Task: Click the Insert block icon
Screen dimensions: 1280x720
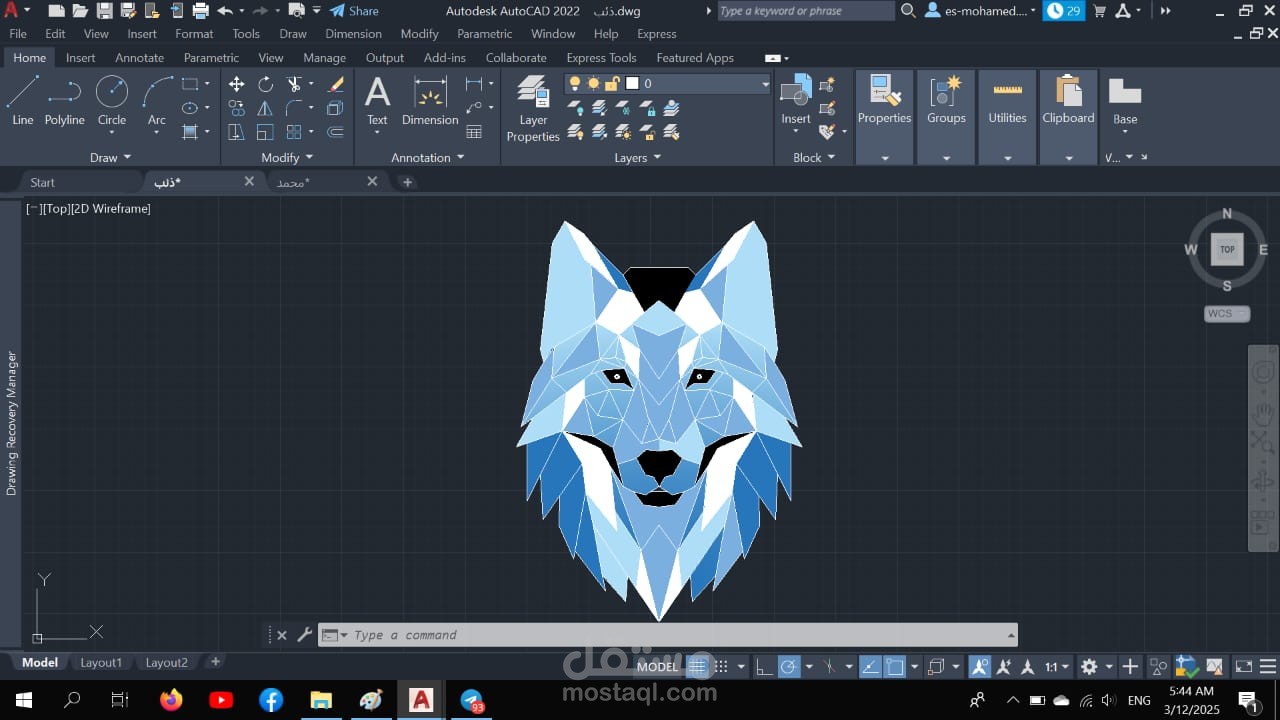Action: (x=796, y=100)
